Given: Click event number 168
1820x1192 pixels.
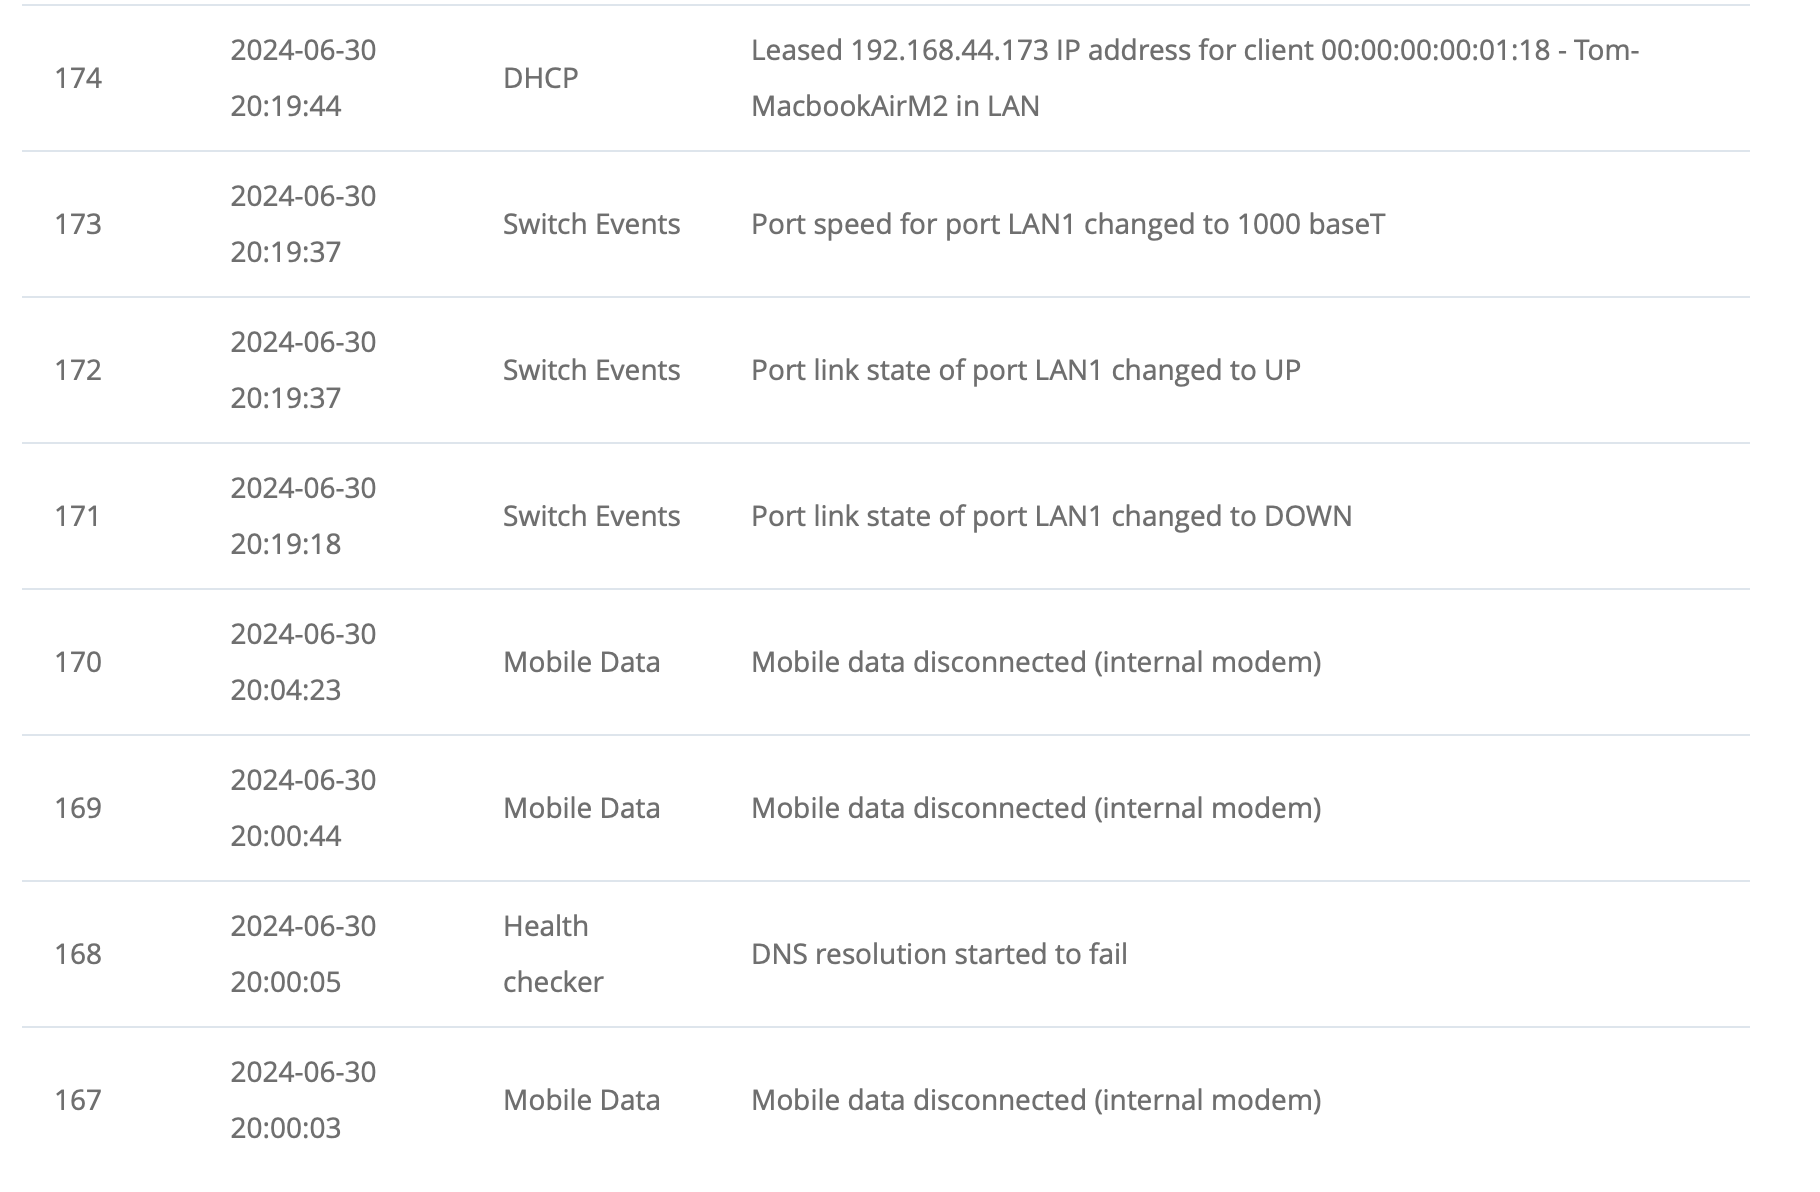Looking at the screenshot, I should 78,954.
